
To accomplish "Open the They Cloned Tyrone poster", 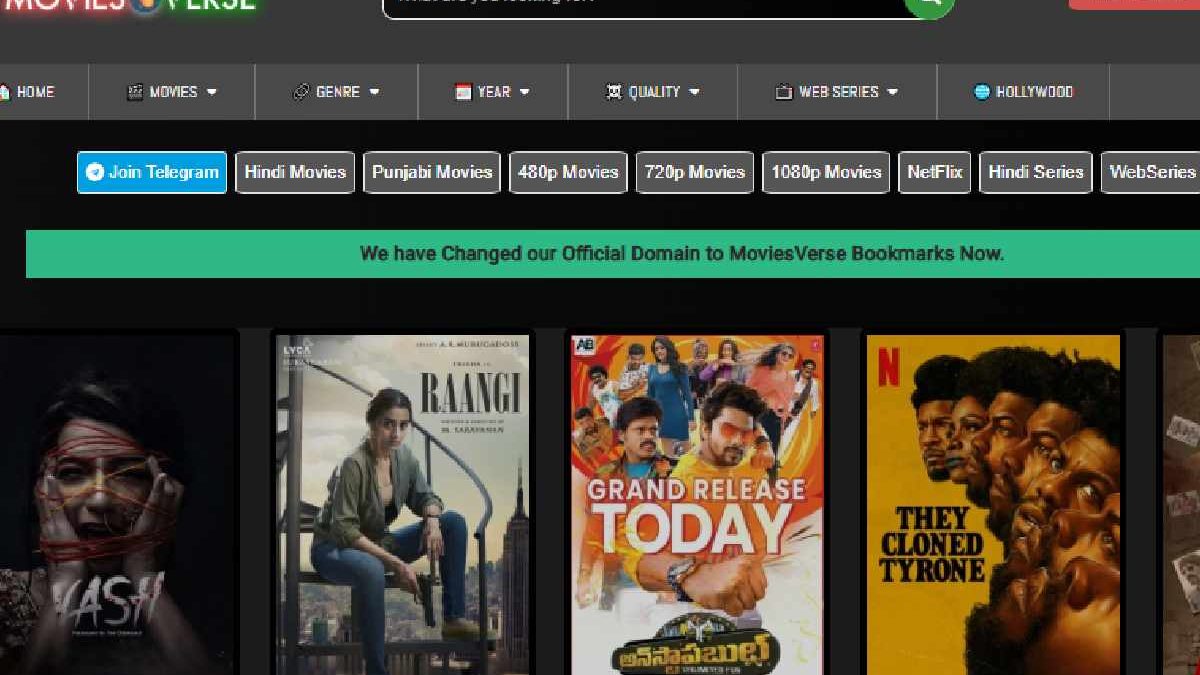I will 993,505.
